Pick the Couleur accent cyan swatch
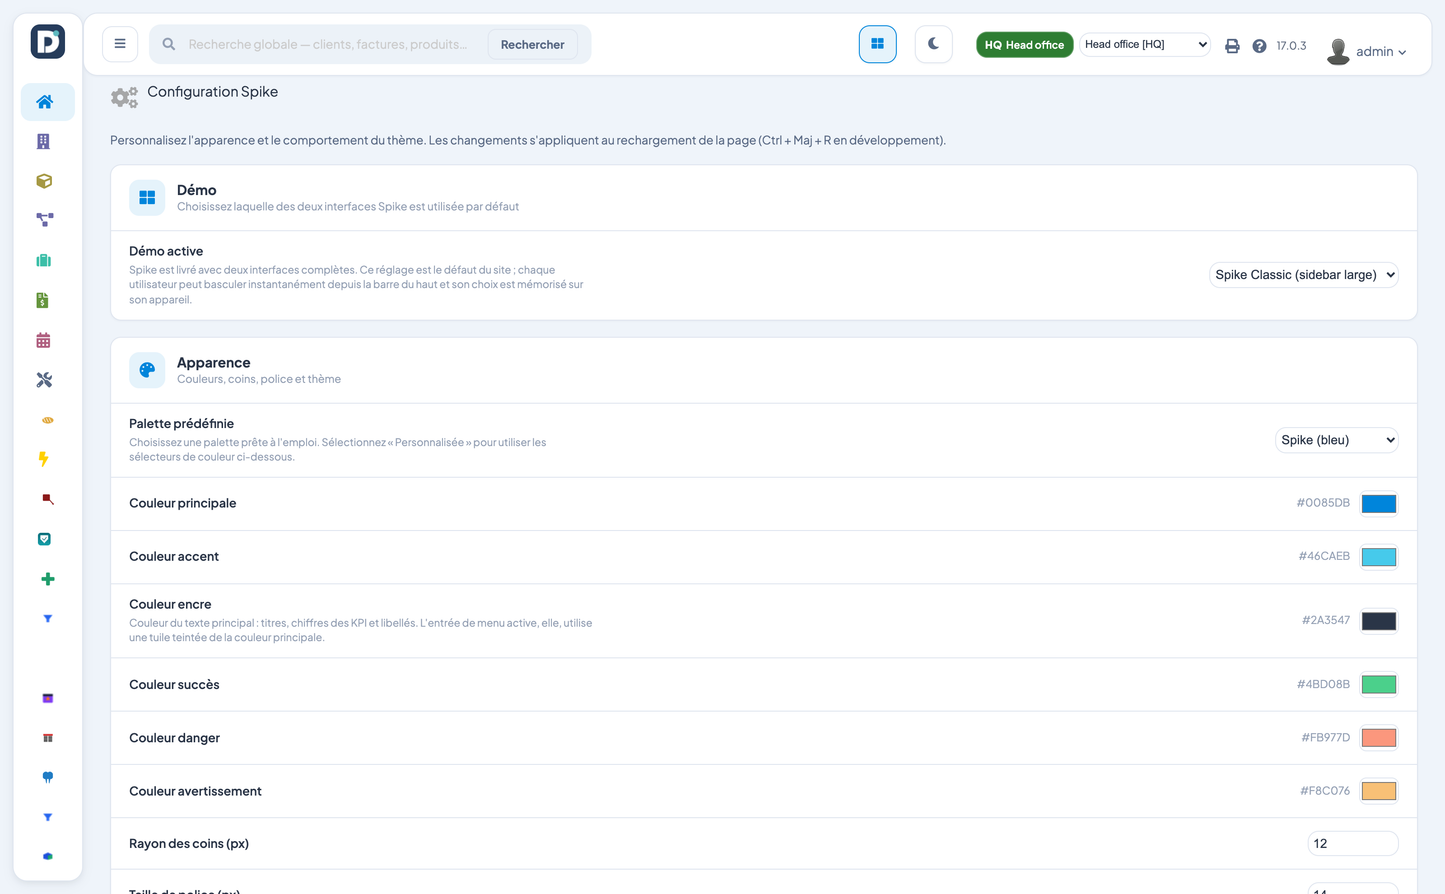Image resolution: width=1445 pixels, height=894 pixels. (x=1379, y=557)
